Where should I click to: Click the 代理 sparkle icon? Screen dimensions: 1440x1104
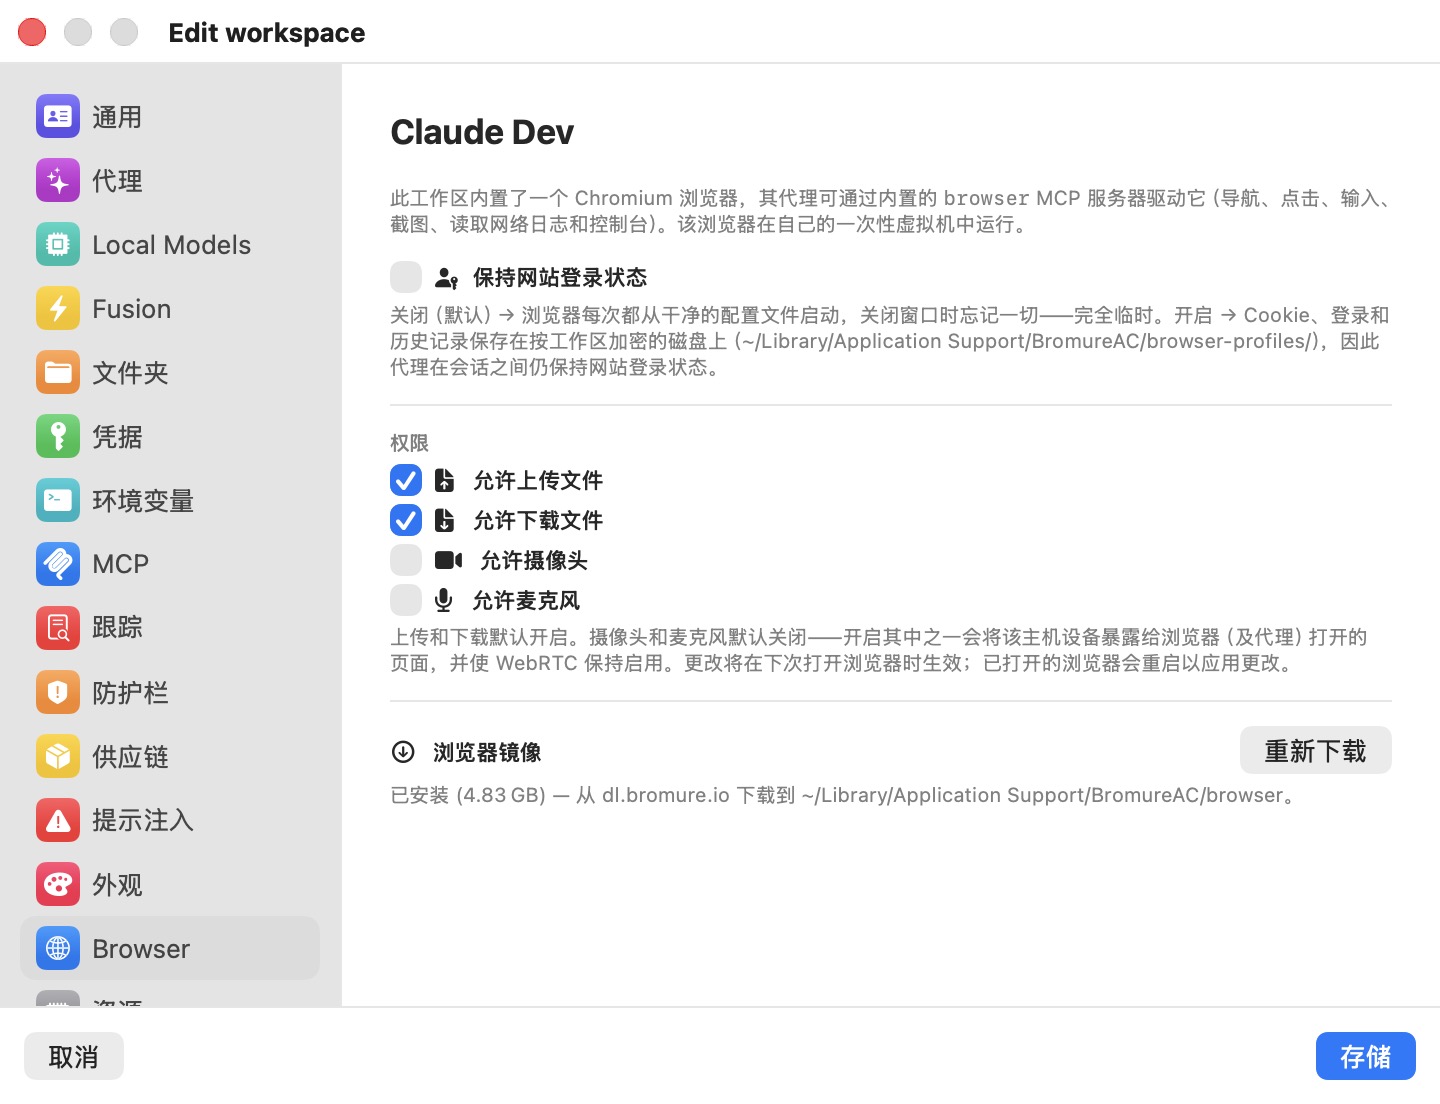pos(58,181)
